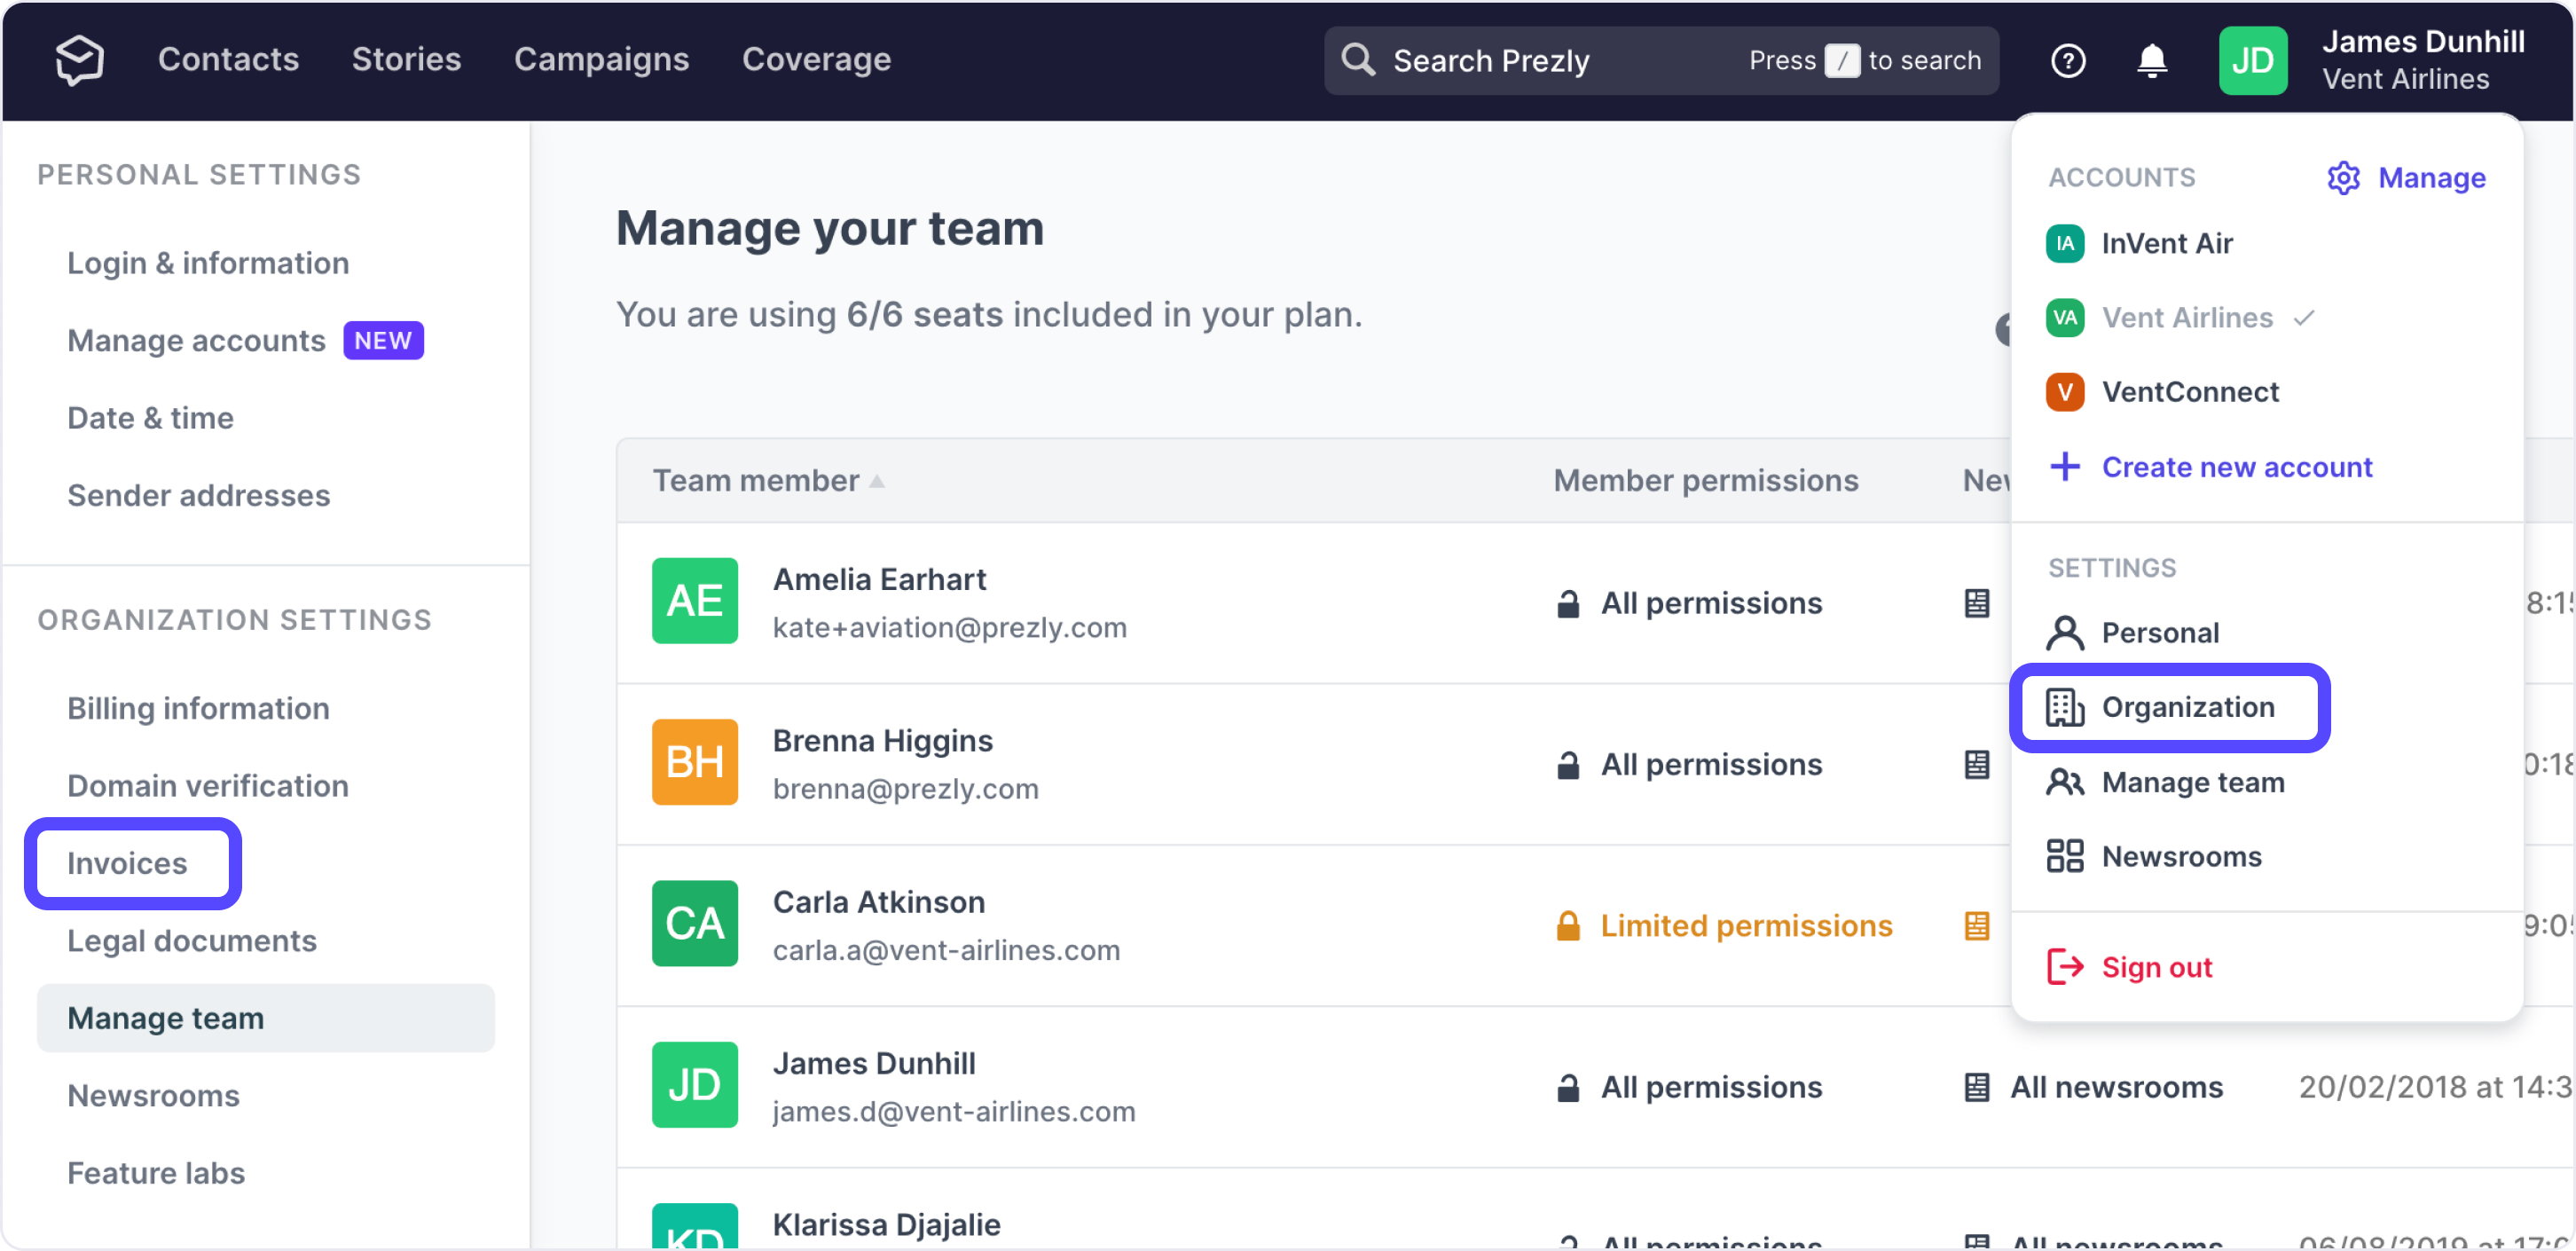Viewport: 2576px width, 1251px height.
Task: Click orange lock icon for Carla Atkinson
Action: tap(1568, 927)
